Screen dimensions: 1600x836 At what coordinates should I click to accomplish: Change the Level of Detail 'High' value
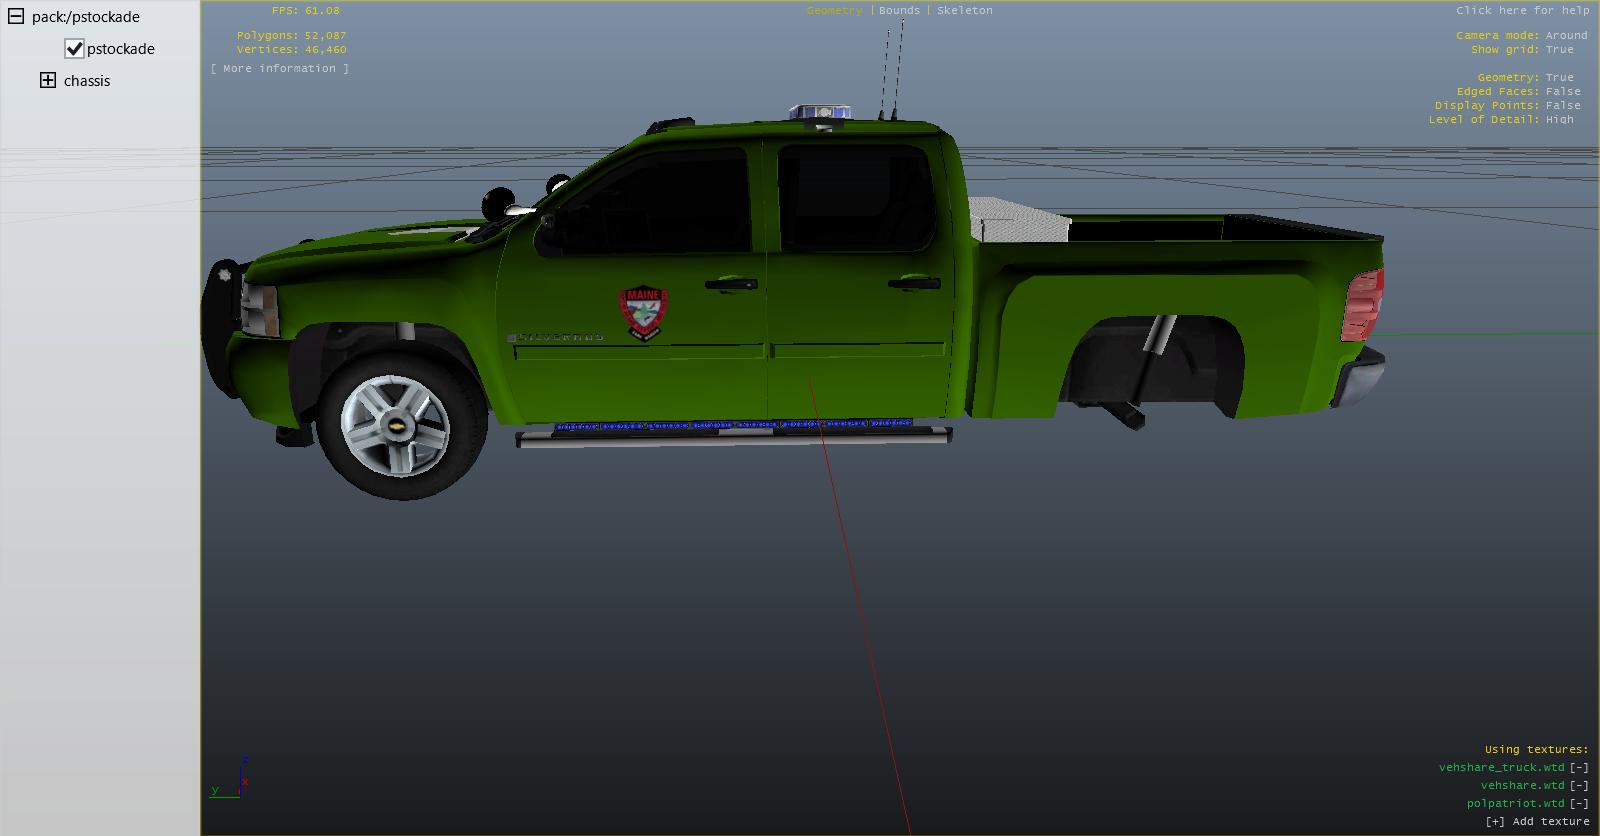pos(1559,119)
